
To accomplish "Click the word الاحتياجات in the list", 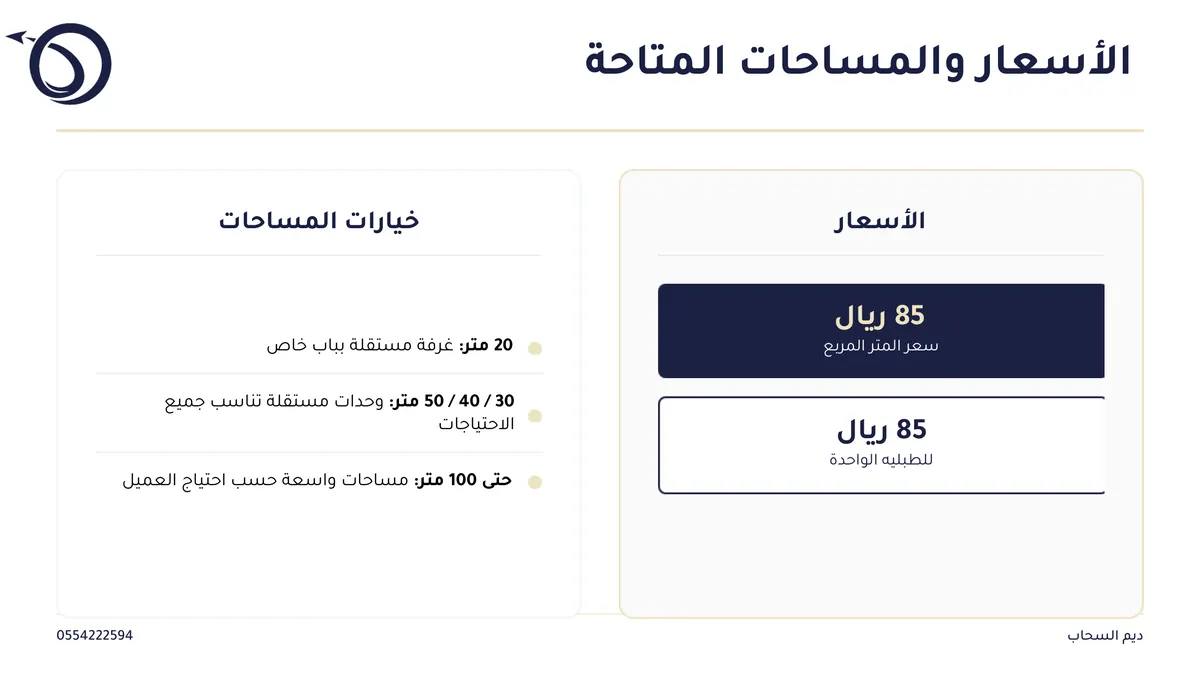I will click(x=476, y=424).
